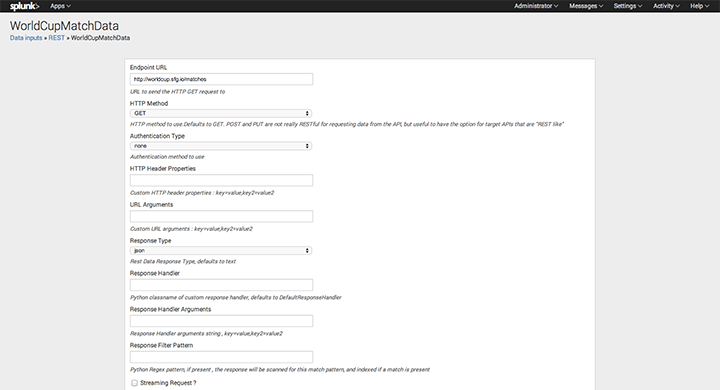Click the HTTP Header Properties field
The width and height of the screenshot is (720, 390).
(x=221, y=180)
